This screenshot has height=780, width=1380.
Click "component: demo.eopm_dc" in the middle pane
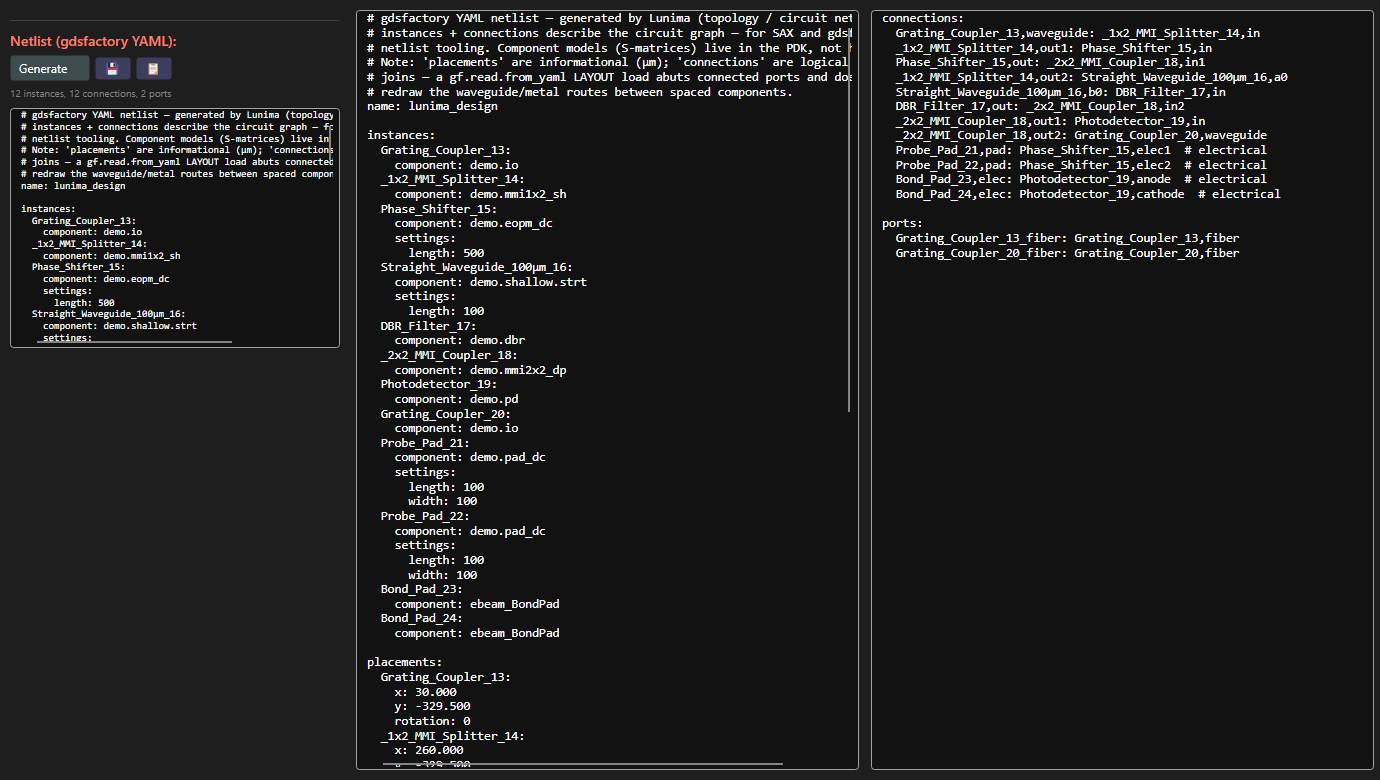click(x=473, y=223)
